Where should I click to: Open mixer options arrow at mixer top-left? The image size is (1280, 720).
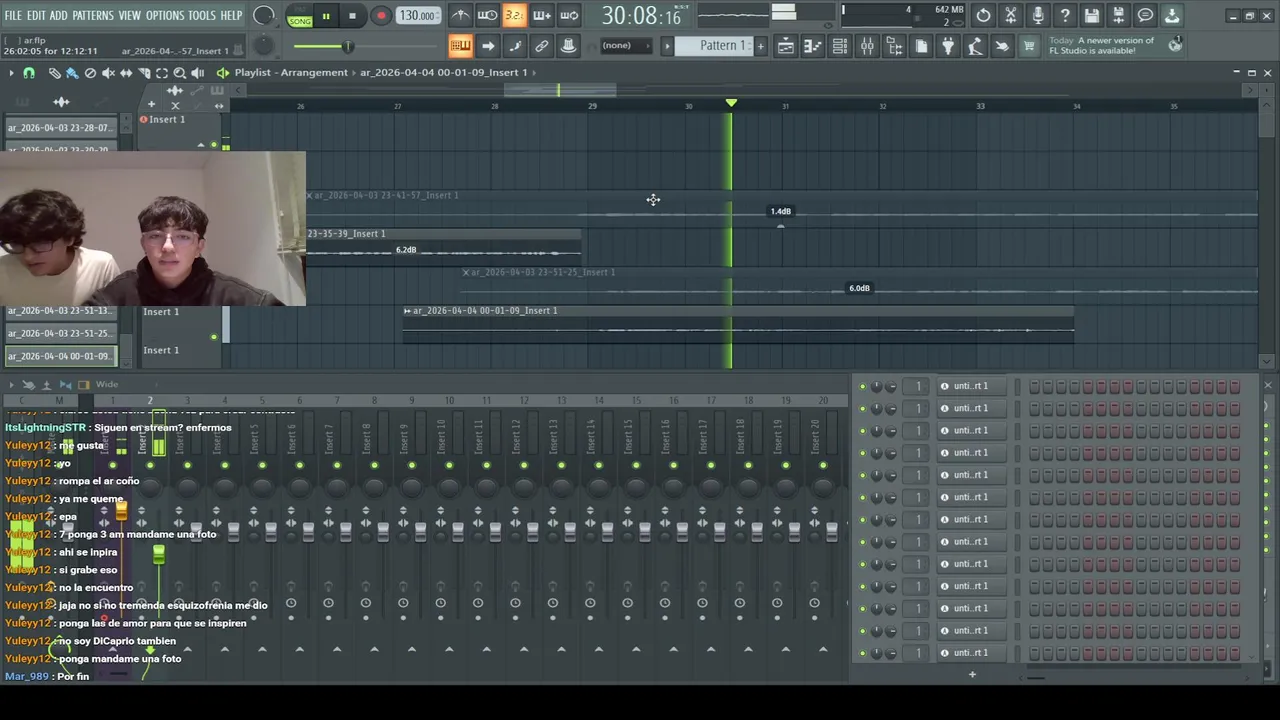click(x=11, y=385)
